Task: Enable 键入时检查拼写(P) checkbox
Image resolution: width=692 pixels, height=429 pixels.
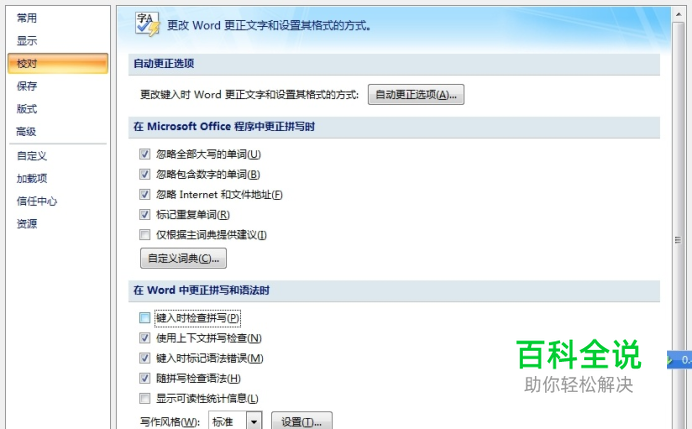Action: [x=145, y=318]
